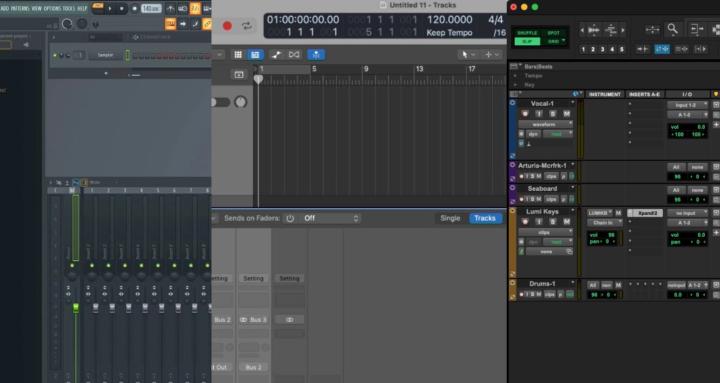Image resolution: width=720 pixels, height=383 pixels.
Task: Click the Play button in FL Studio transport
Action: [110, 8]
